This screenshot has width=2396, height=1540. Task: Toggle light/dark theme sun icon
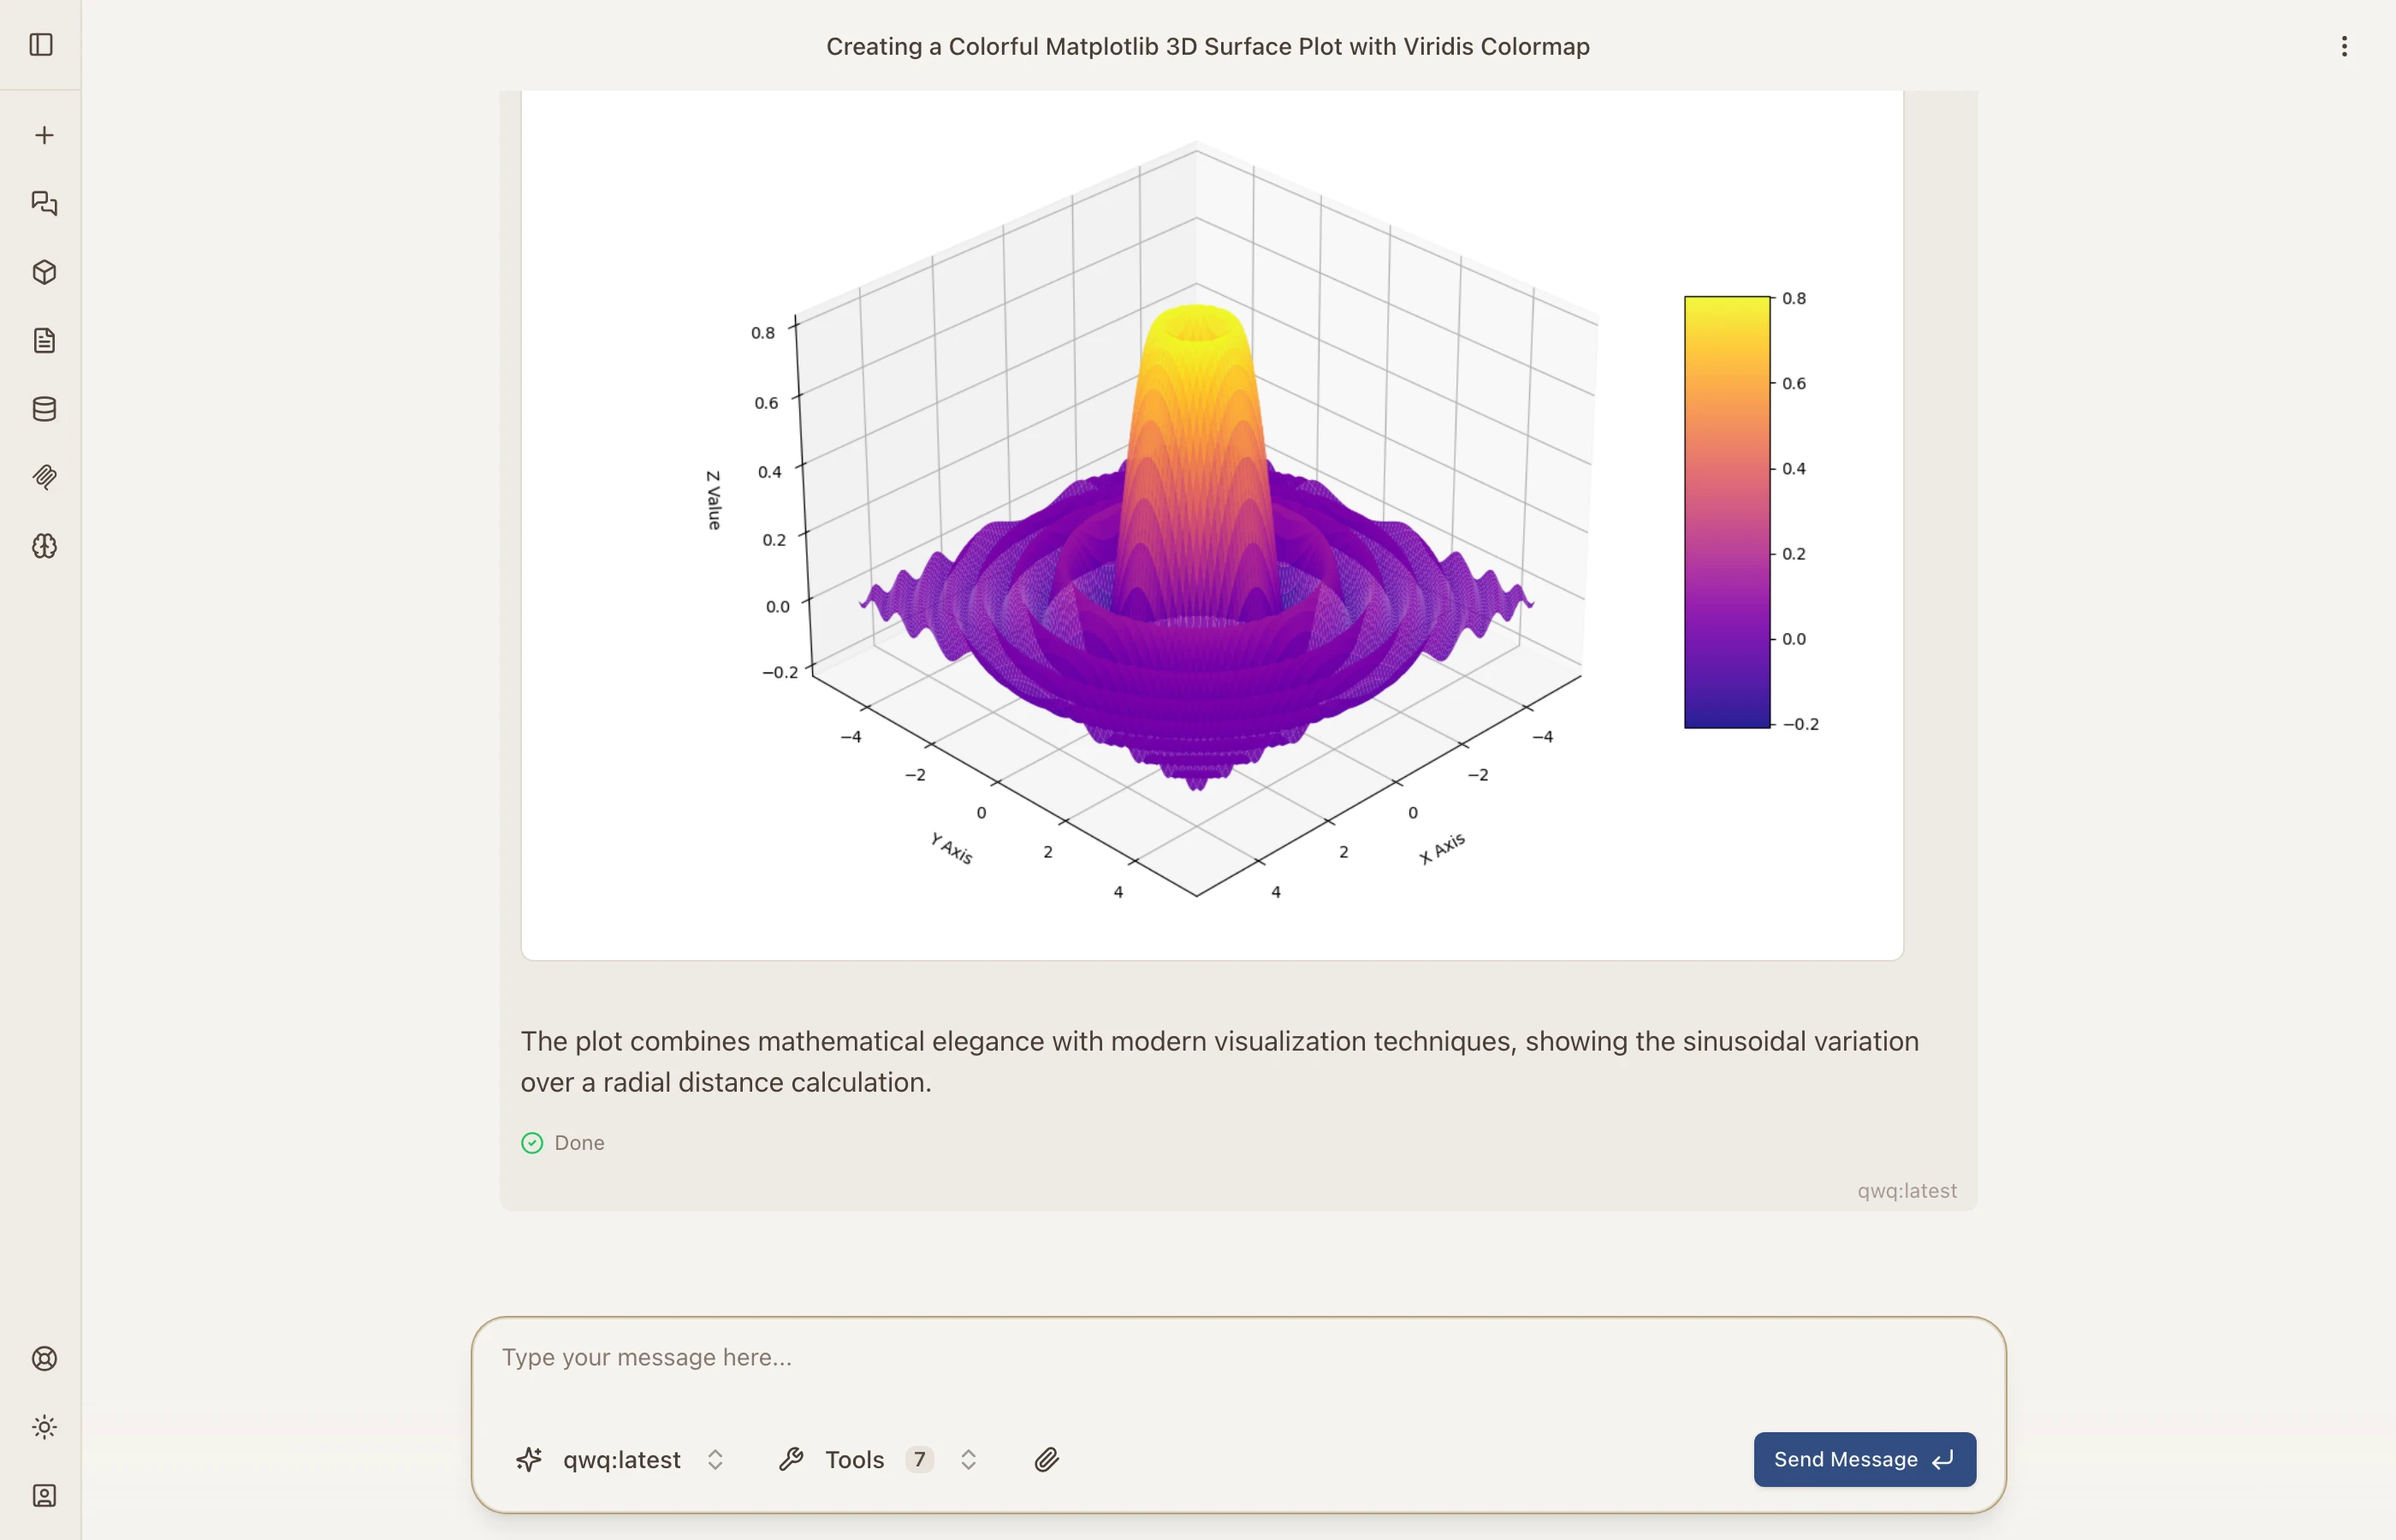44,1427
